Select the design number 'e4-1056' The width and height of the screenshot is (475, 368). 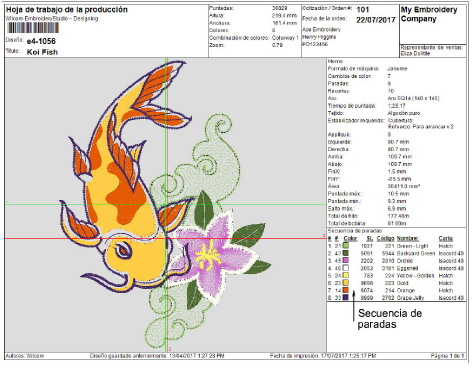point(41,41)
